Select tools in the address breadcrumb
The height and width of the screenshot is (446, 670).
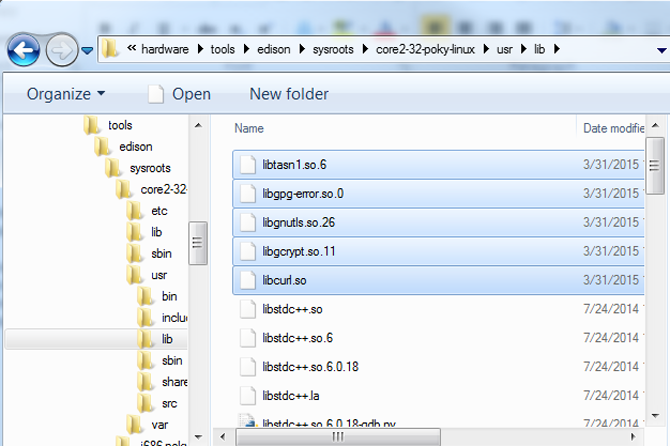[223, 49]
